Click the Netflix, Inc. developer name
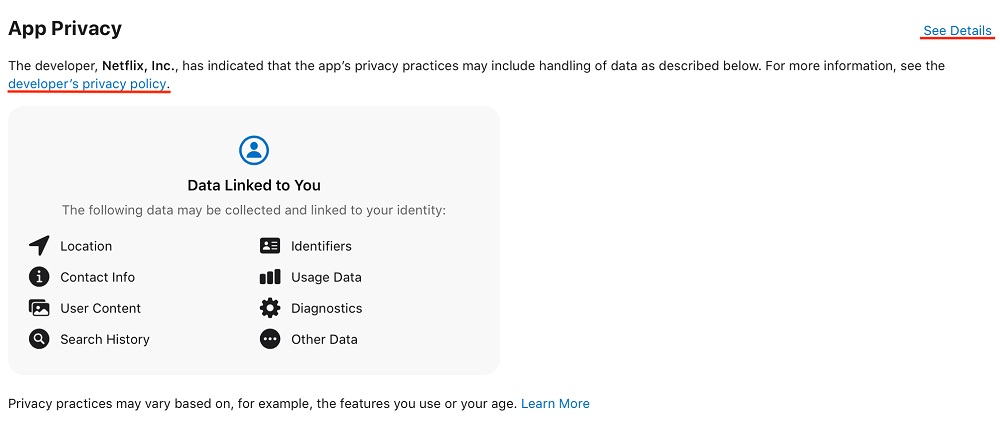 pos(140,65)
